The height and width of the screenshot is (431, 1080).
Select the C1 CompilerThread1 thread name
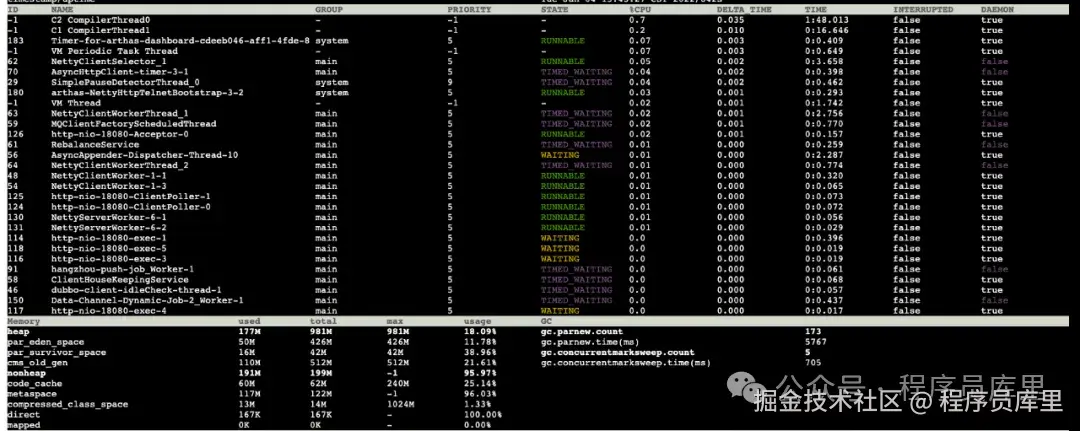coord(101,31)
